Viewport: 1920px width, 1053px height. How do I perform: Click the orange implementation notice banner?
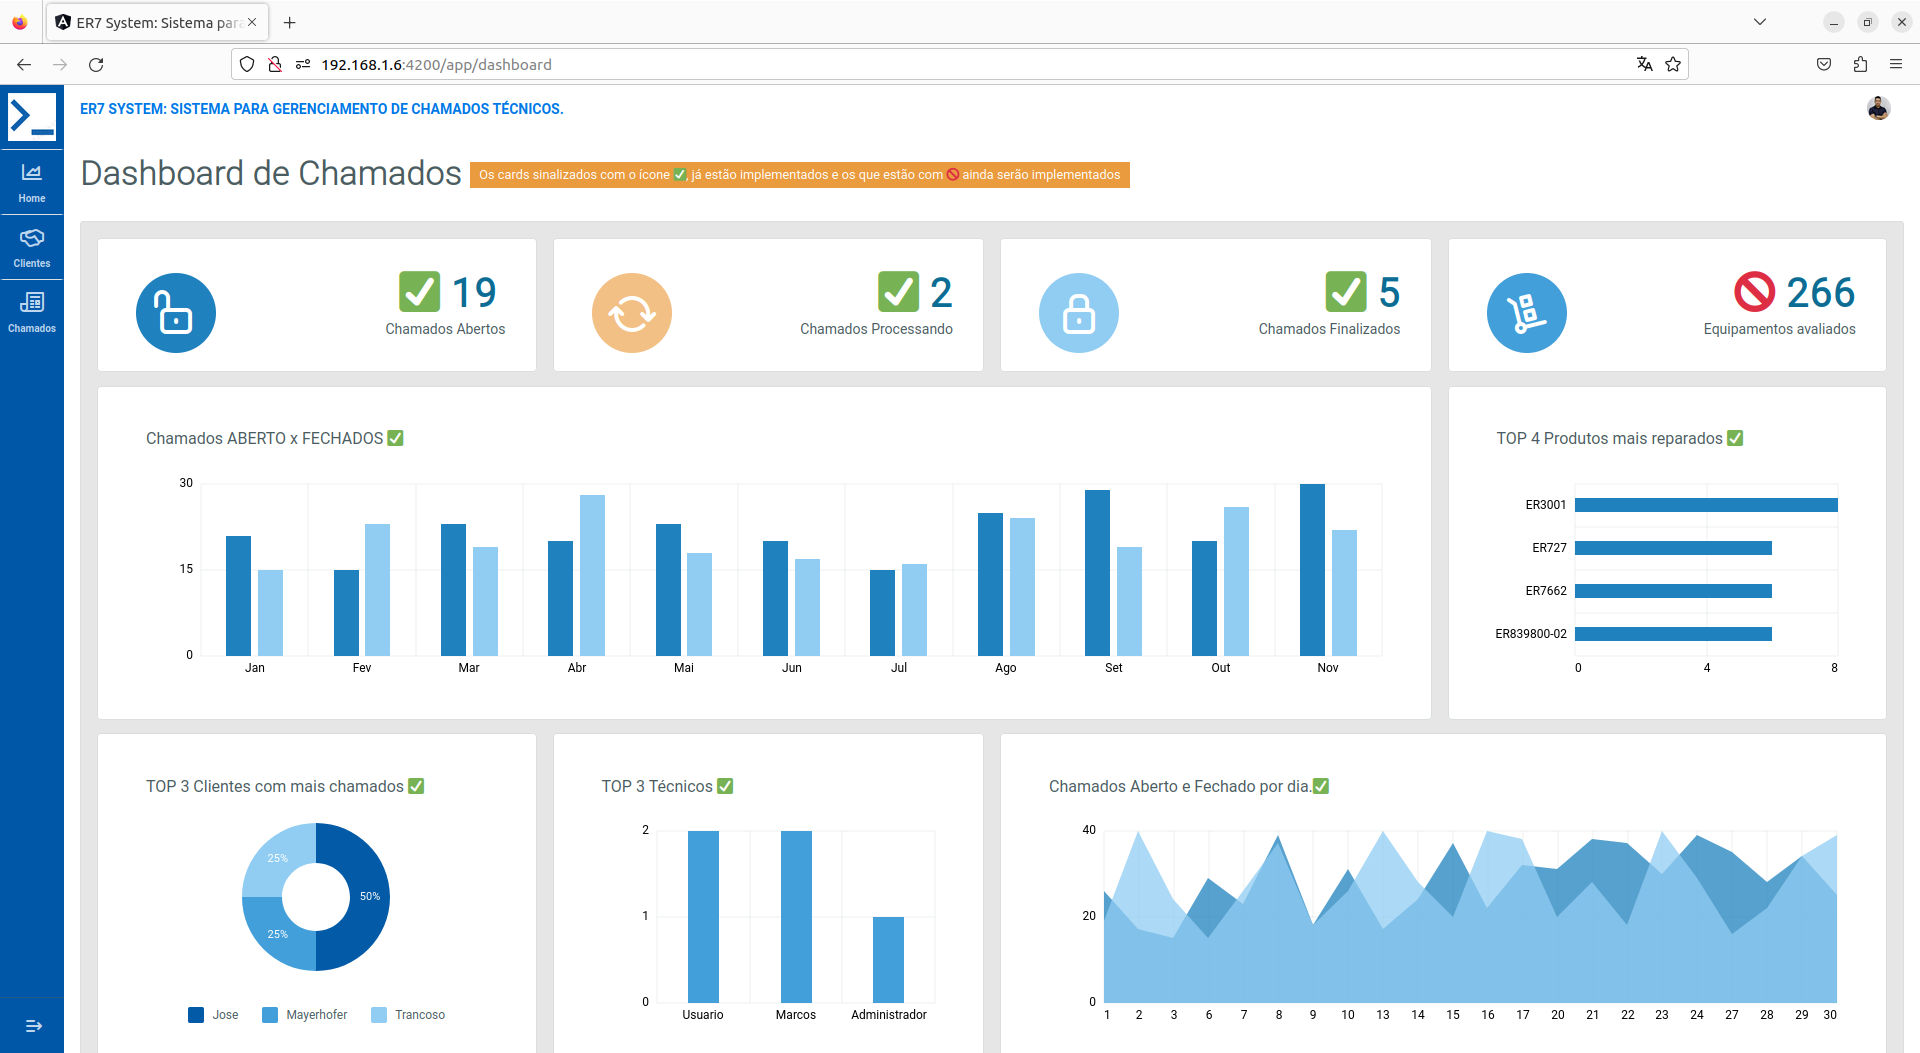800,175
